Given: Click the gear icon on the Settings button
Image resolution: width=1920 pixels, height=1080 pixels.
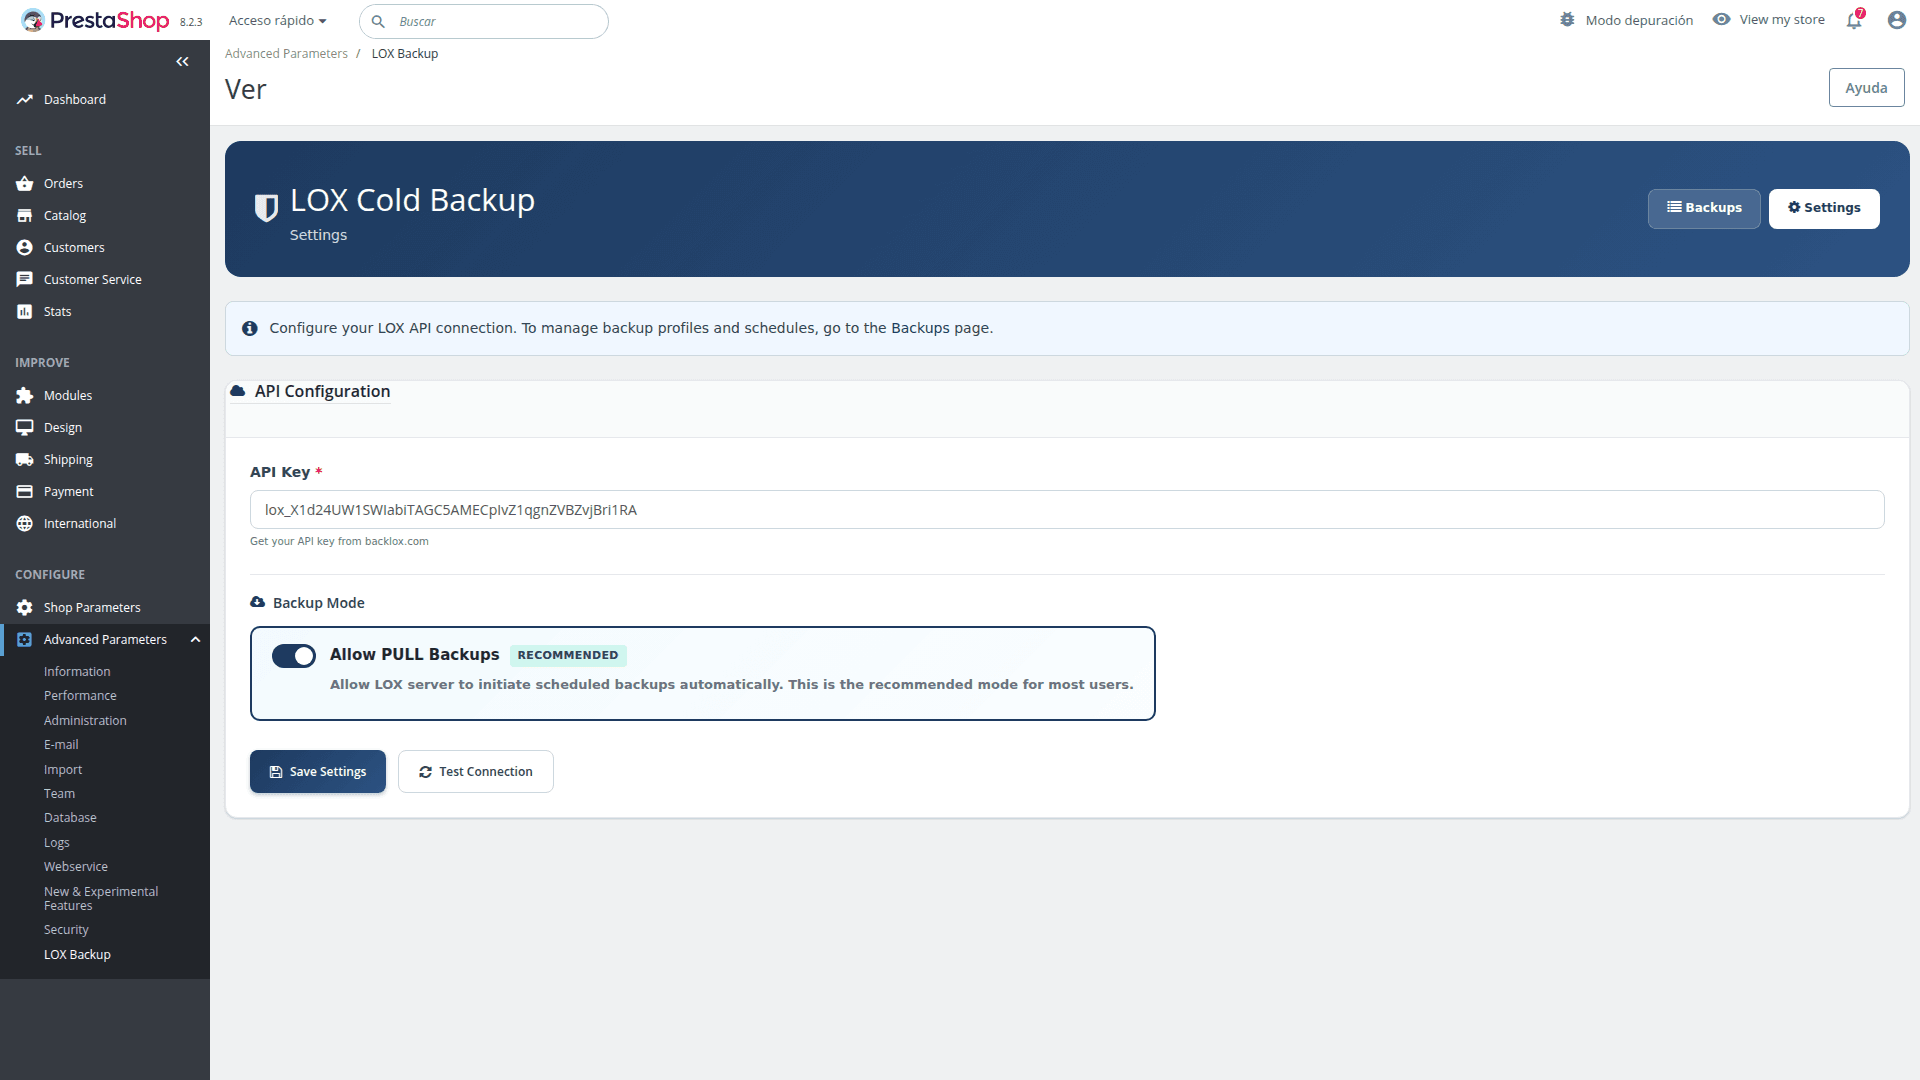Looking at the screenshot, I should [1794, 208].
